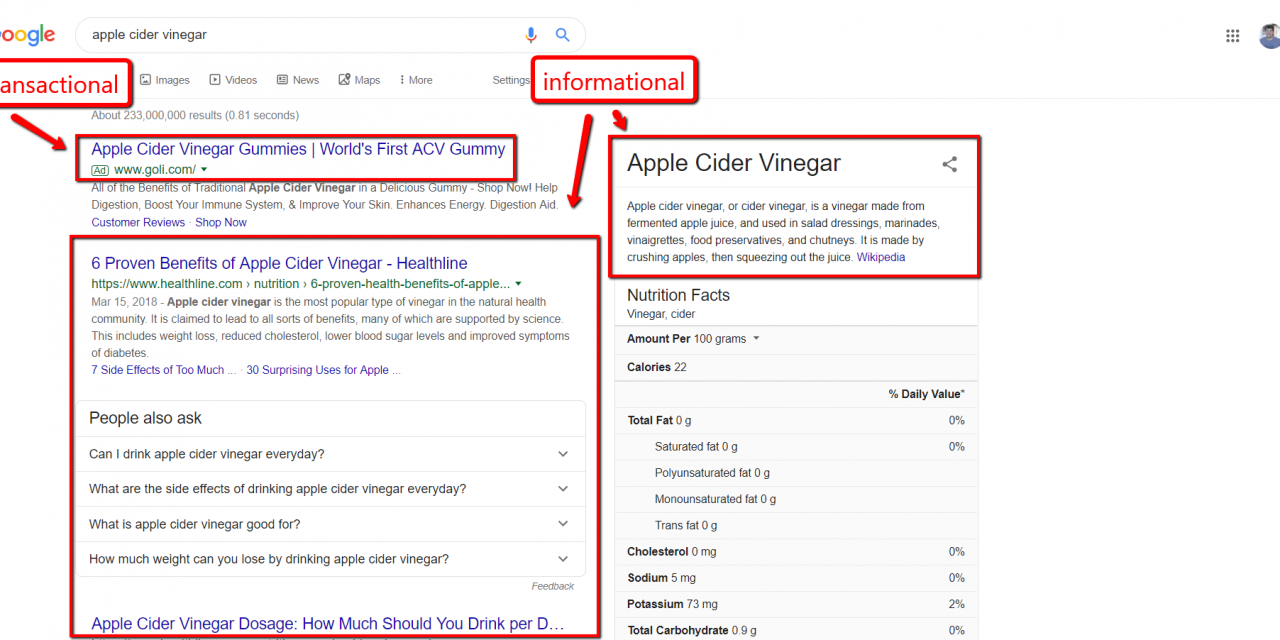The width and height of the screenshot is (1280, 640).
Task: Click inside the search input field
Action: pyautogui.click(x=300, y=35)
